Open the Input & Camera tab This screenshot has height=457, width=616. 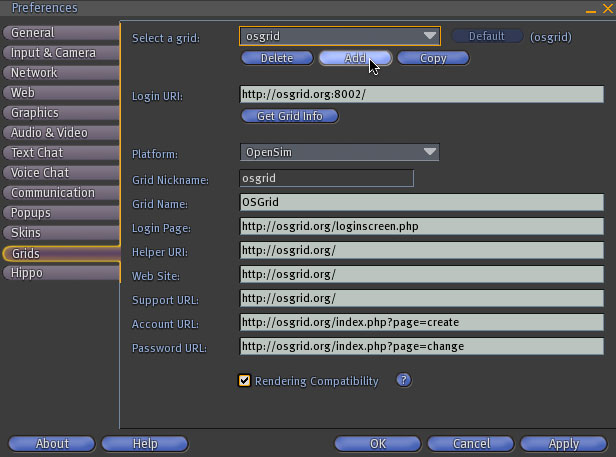click(x=61, y=53)
